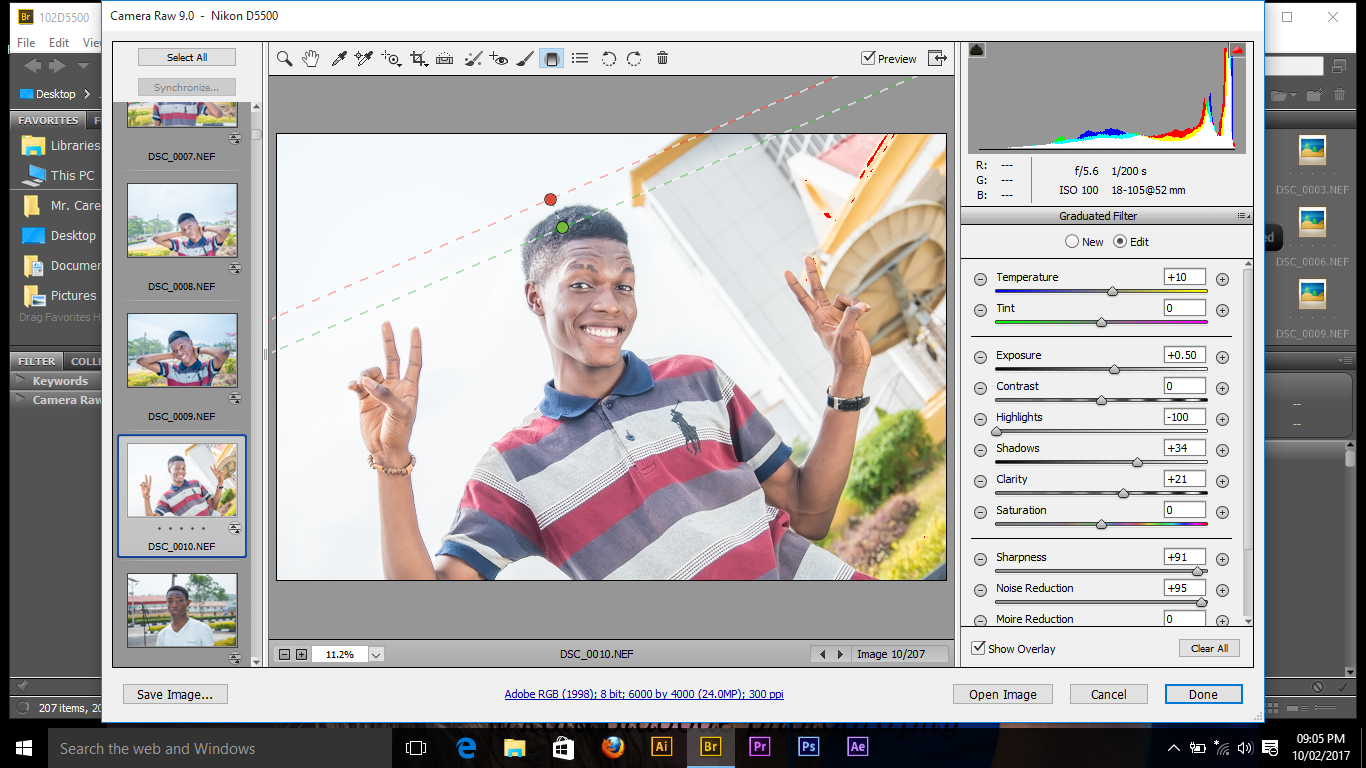Click minus icon beside Highlights
Screen dimensions: 1366x768
(980, 420)
